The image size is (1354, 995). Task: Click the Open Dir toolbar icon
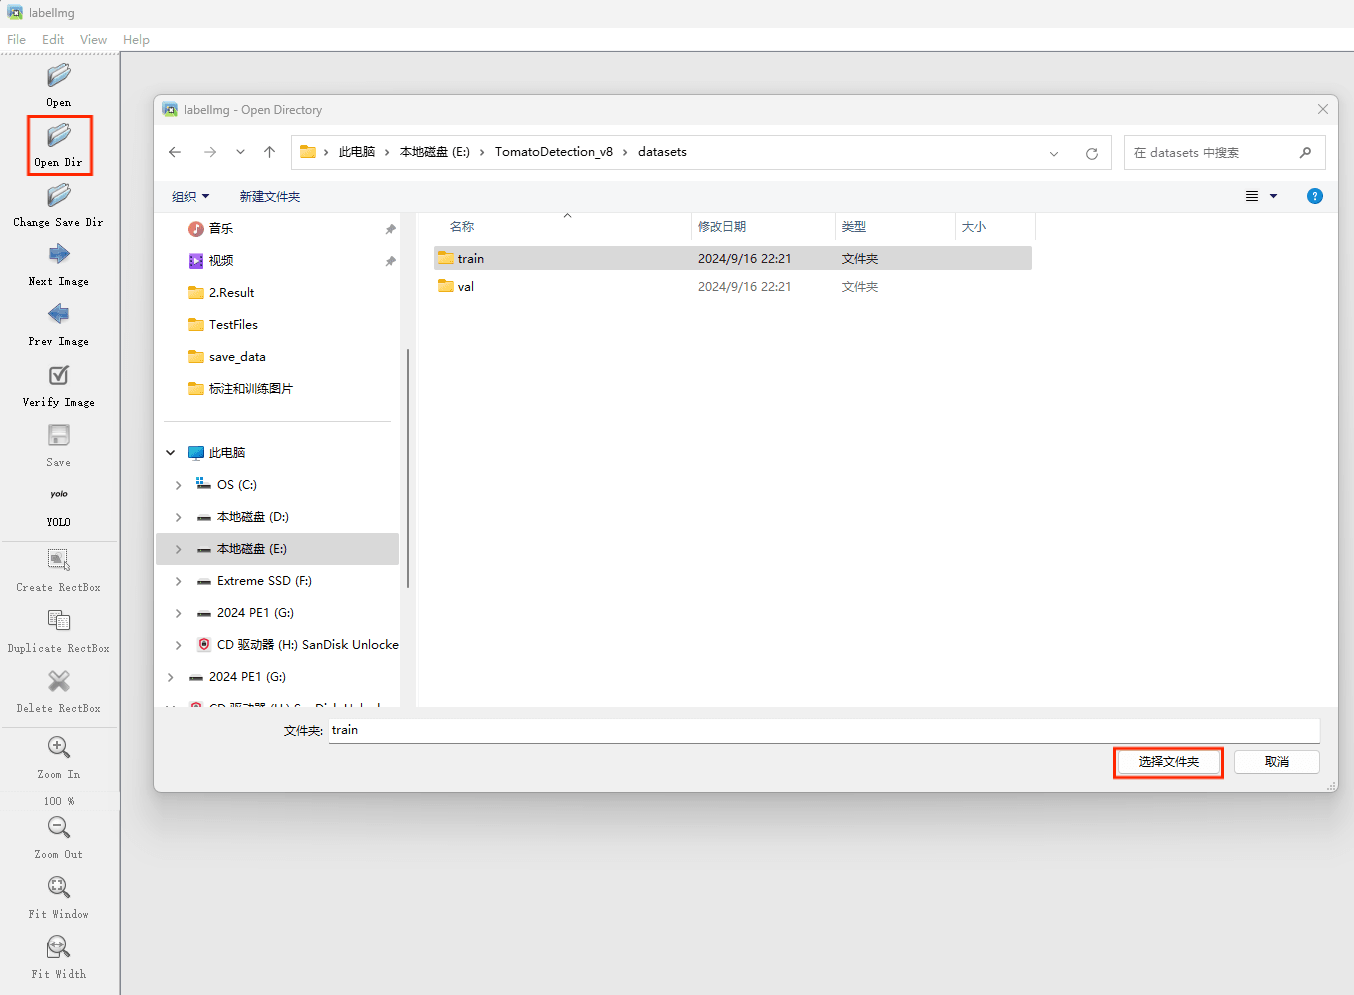coord(59,135)
